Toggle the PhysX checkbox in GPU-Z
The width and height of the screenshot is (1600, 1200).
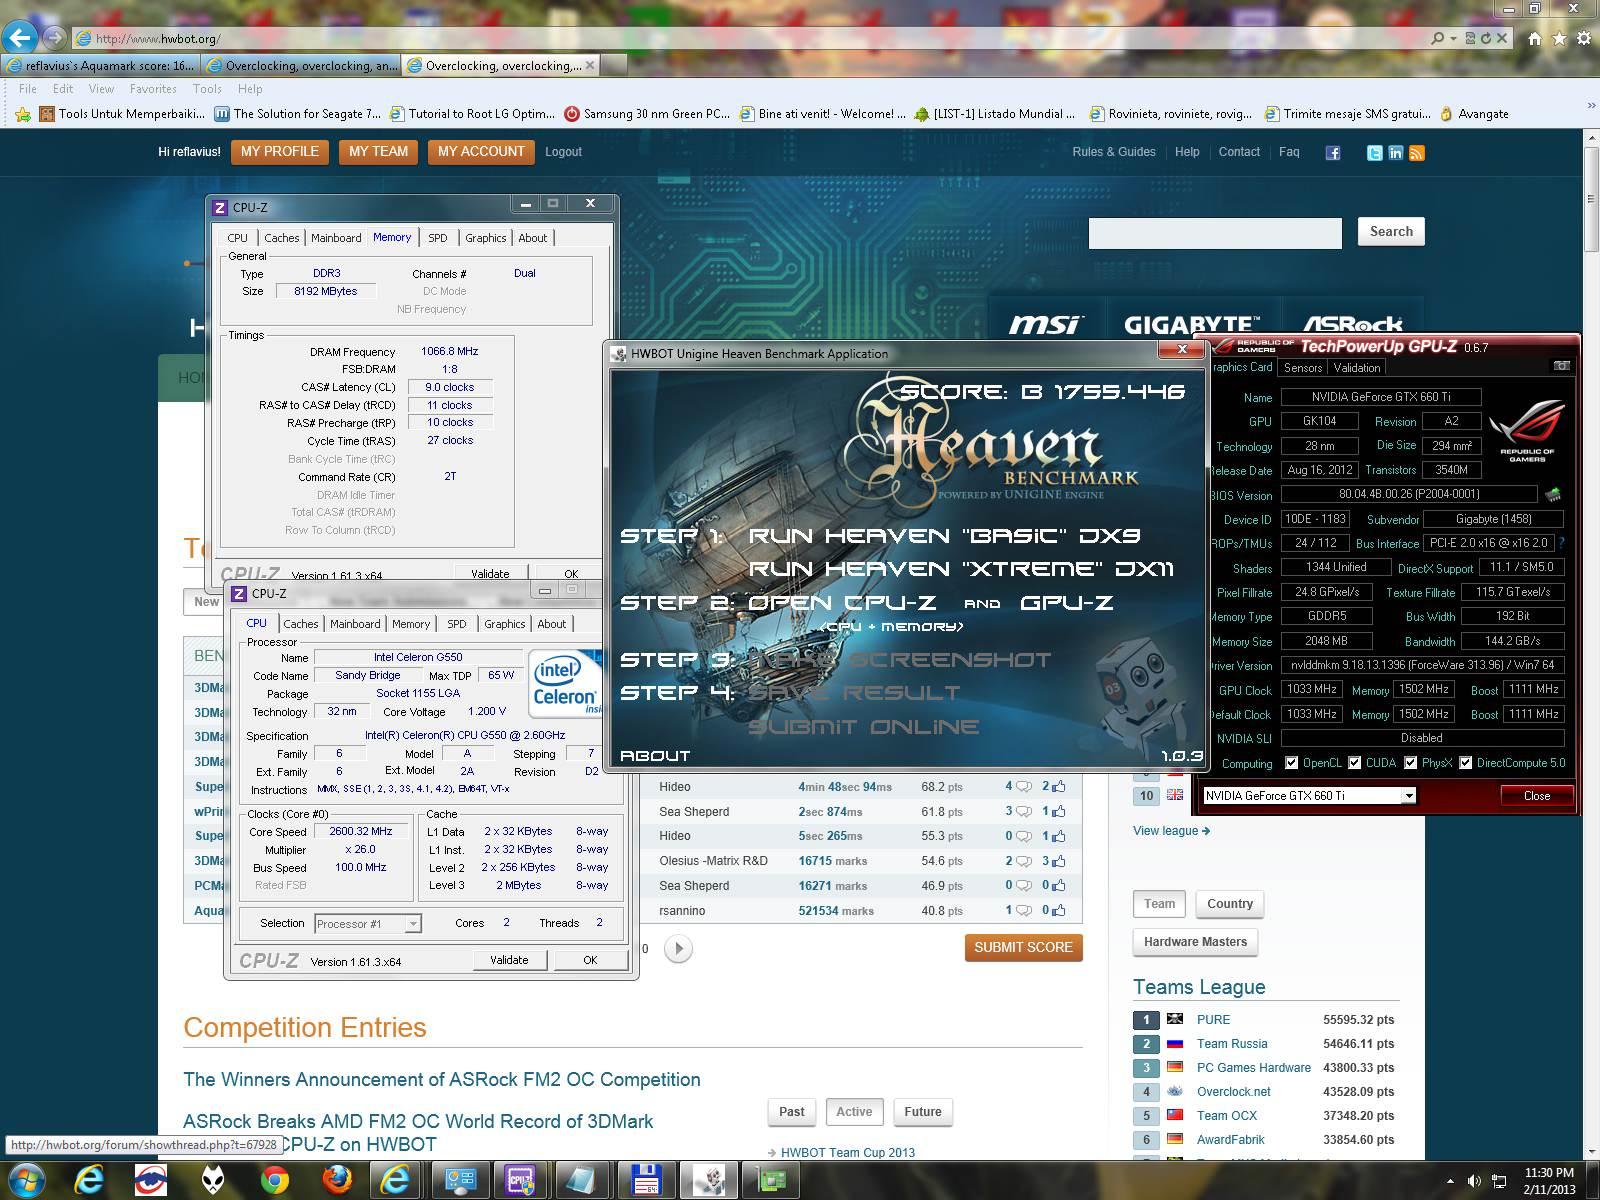1411,763
